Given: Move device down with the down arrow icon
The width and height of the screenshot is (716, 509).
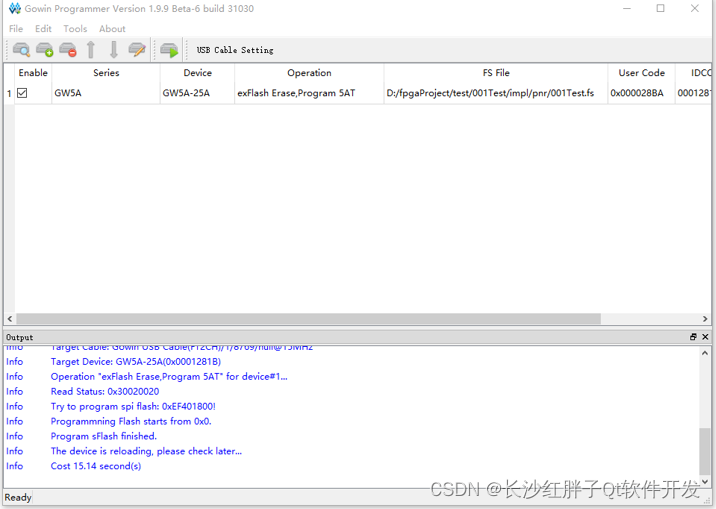Looking at the screenshot, I should click(114, 49).
